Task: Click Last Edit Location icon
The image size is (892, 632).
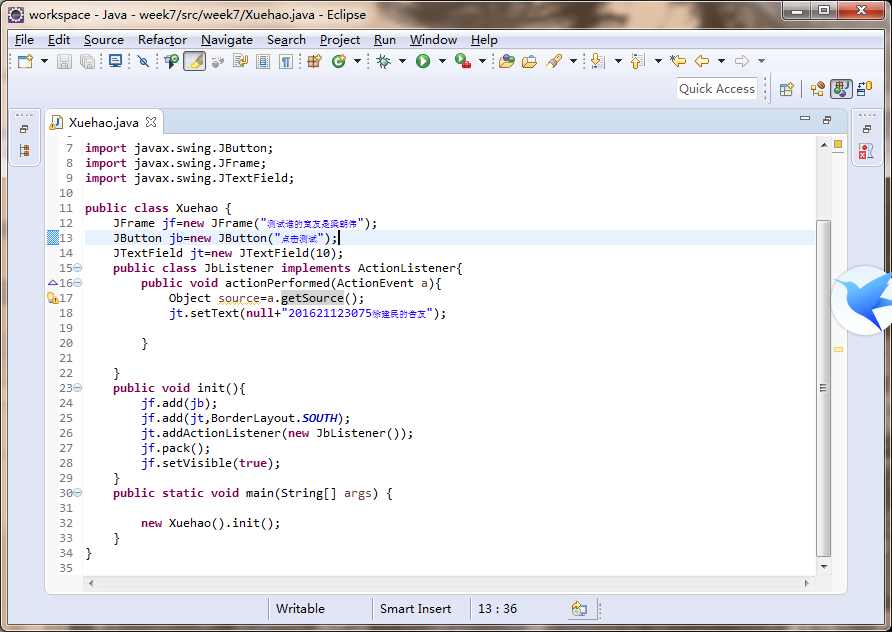Action: pos(678,61)
